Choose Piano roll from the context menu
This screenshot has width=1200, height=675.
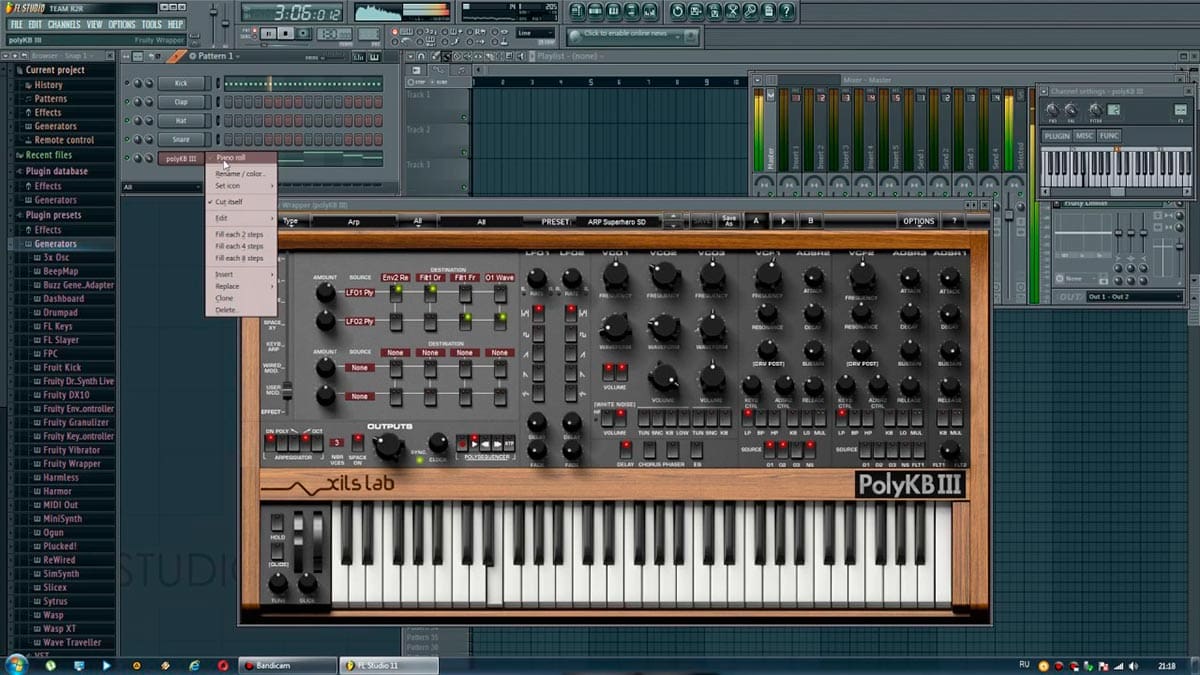(231, 158)
